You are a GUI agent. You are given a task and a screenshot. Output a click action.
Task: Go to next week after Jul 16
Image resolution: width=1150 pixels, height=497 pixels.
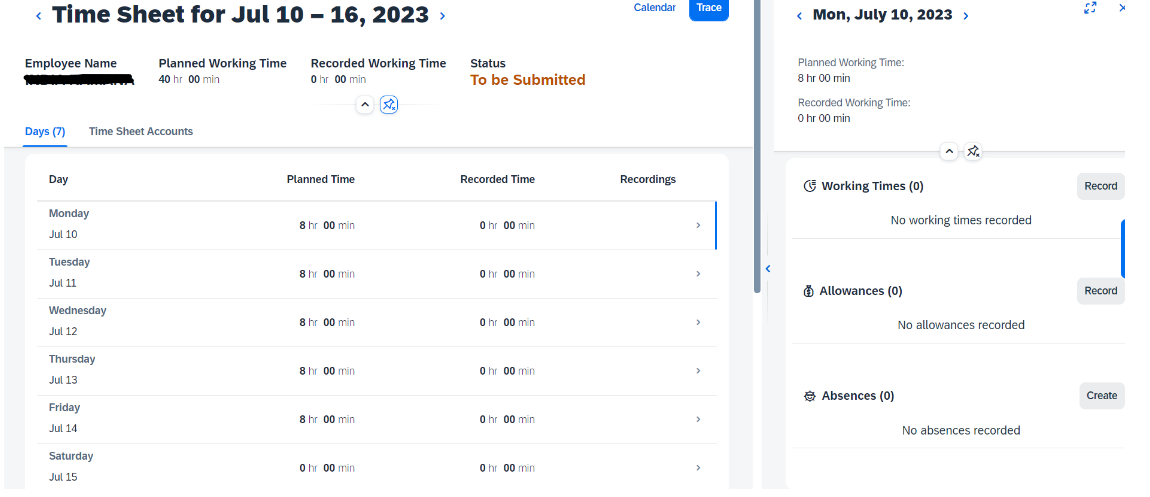point(442,15)
